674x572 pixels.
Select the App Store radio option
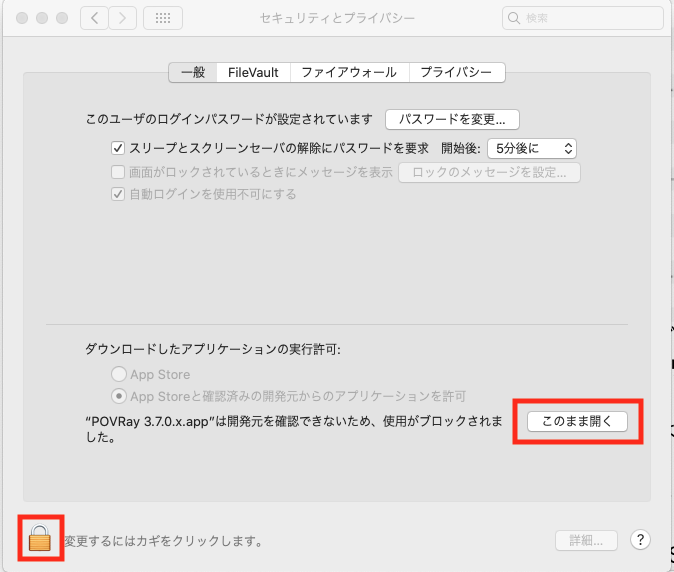[x=119, y=374]
